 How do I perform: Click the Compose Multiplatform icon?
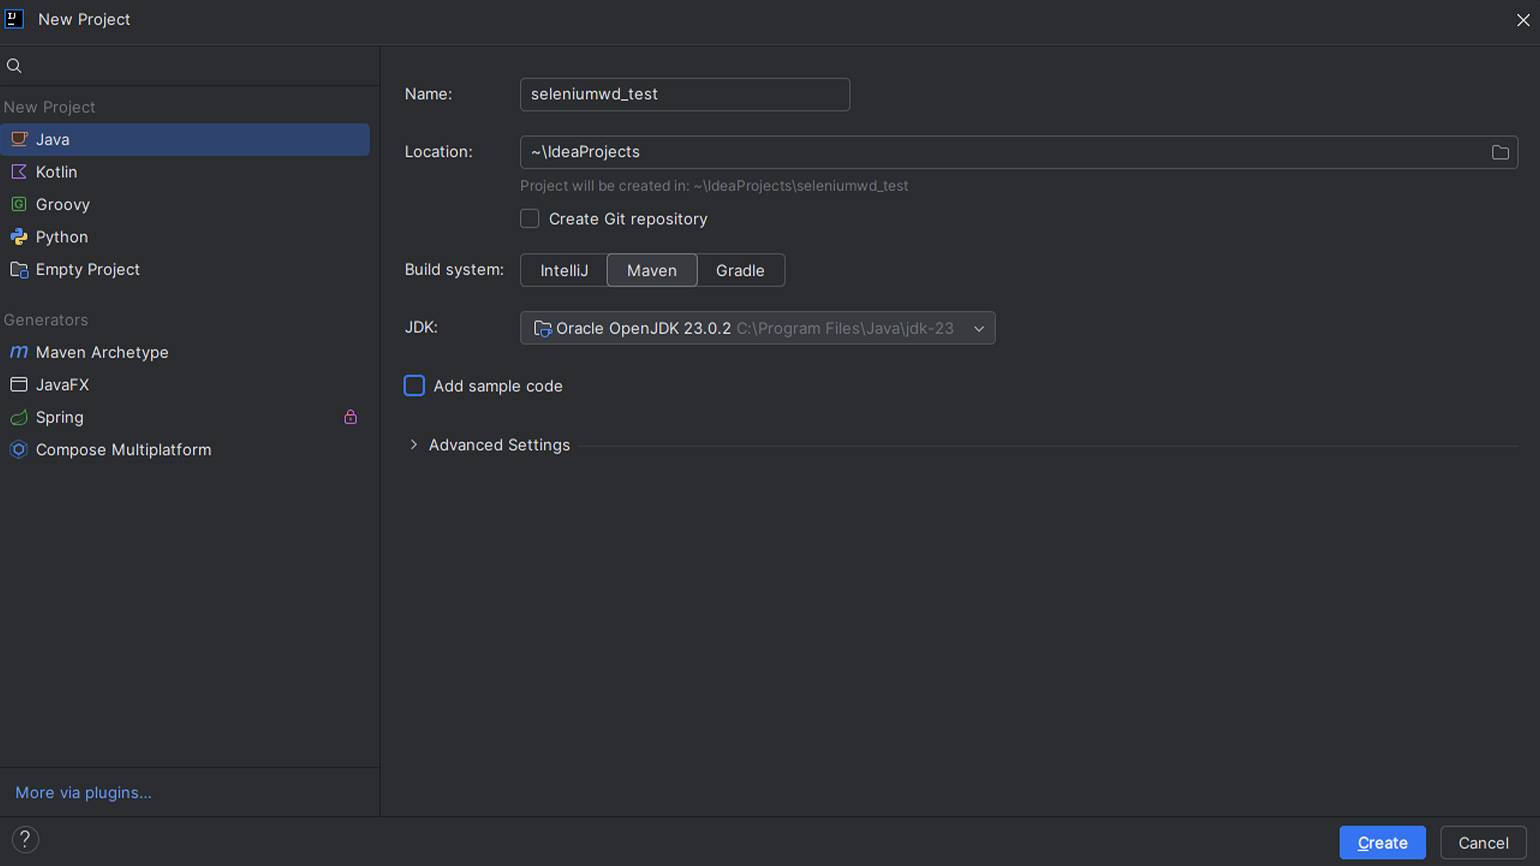point(19,450)
